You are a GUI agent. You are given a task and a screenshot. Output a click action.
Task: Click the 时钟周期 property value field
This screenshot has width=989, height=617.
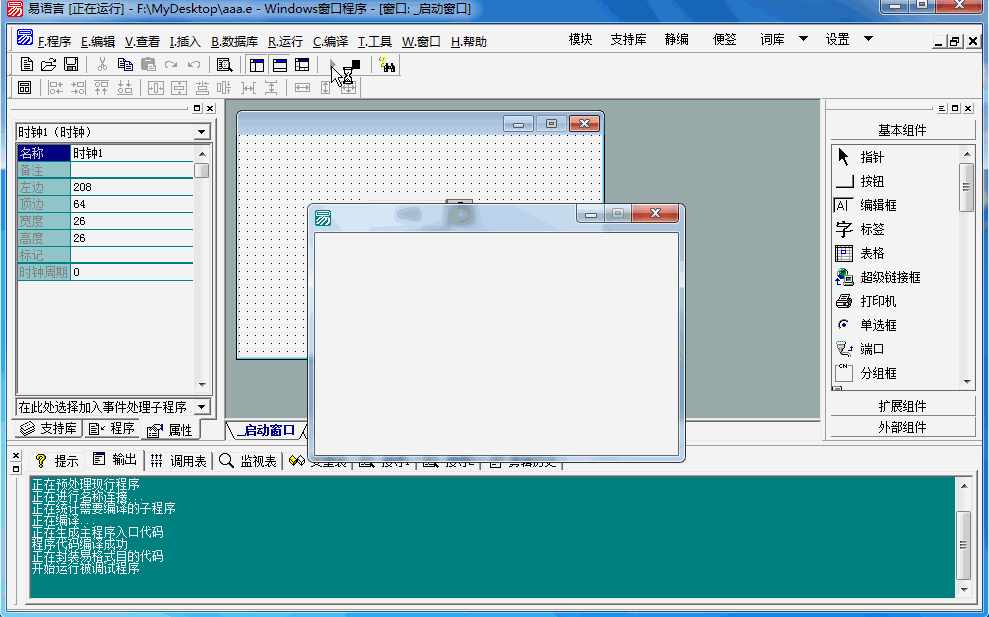131,272
